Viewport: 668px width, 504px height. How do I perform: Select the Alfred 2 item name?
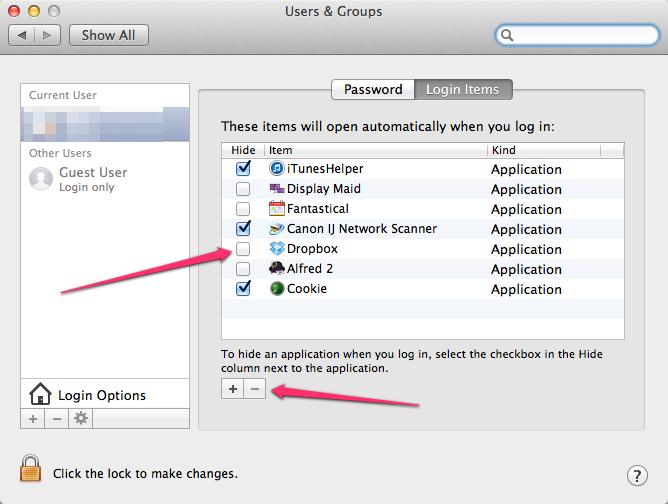pyautogui.click(x=310, y=268)
